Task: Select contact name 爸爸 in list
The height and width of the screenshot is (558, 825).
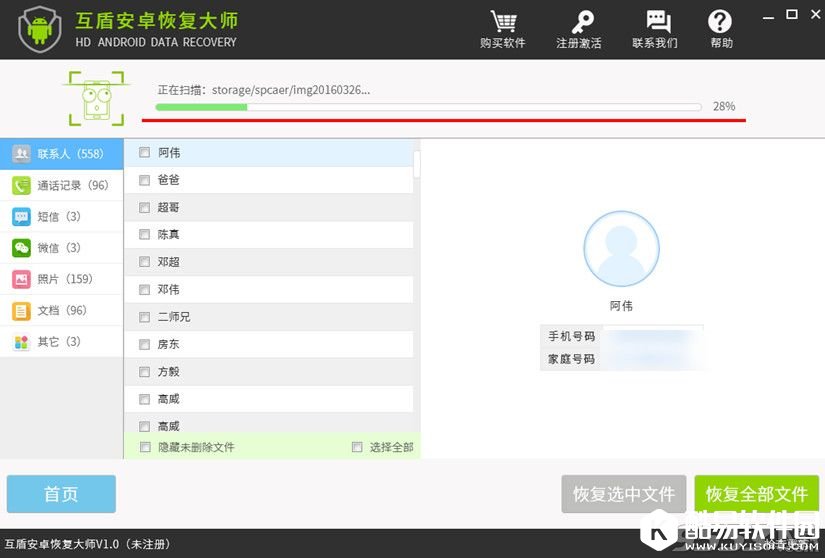Action: click(x=168, y=180)
